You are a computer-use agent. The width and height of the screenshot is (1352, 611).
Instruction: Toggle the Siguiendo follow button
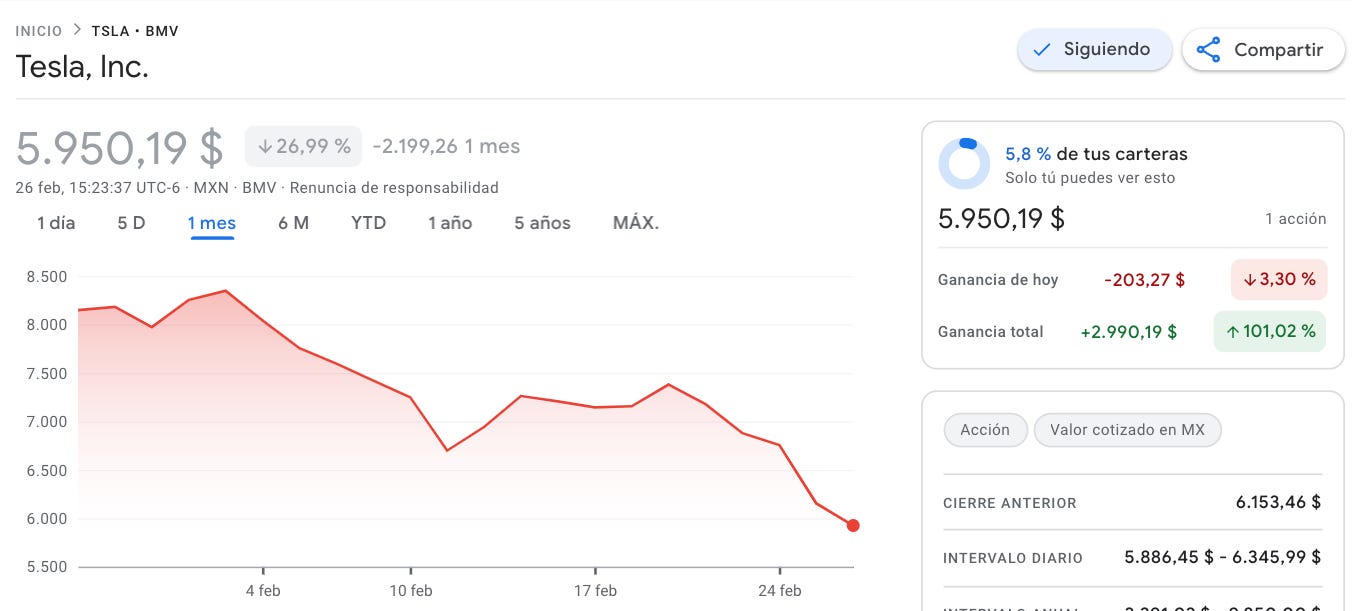tap(1094, 49)
